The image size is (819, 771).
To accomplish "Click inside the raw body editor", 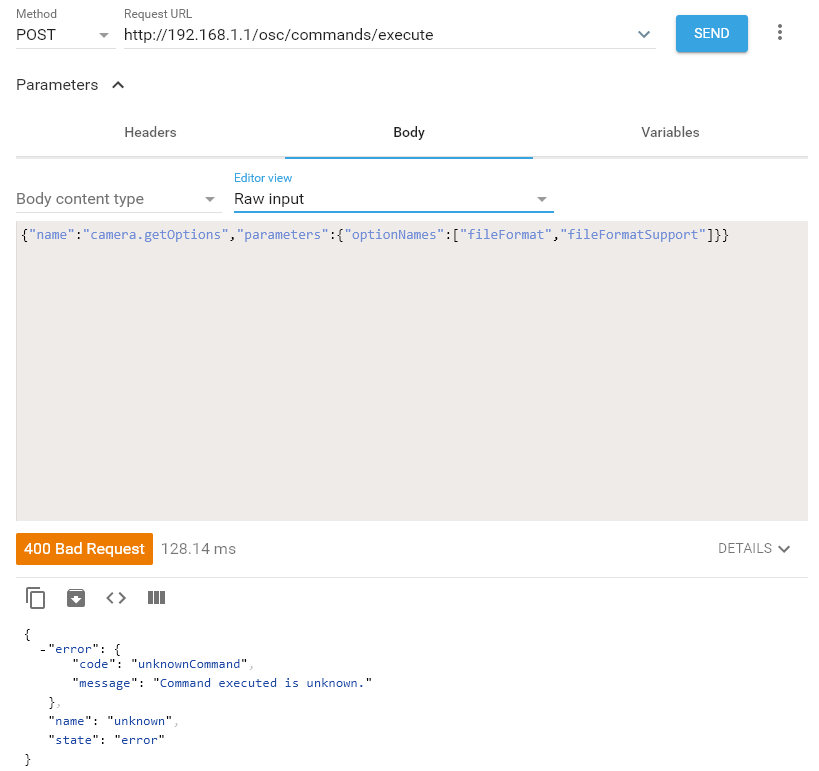I will (411, 380).
